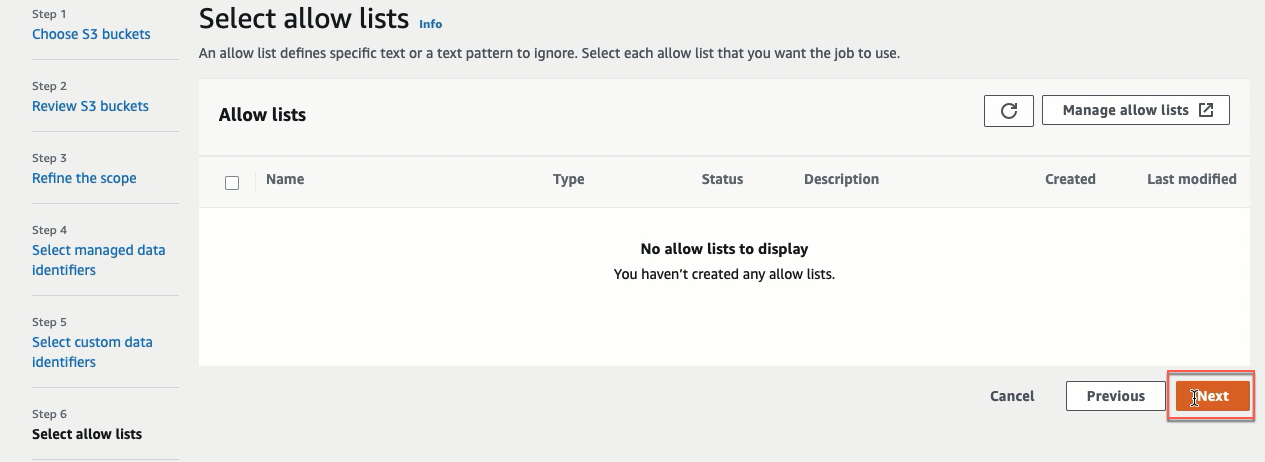Click the Last modified column header

coord(1192,179)
